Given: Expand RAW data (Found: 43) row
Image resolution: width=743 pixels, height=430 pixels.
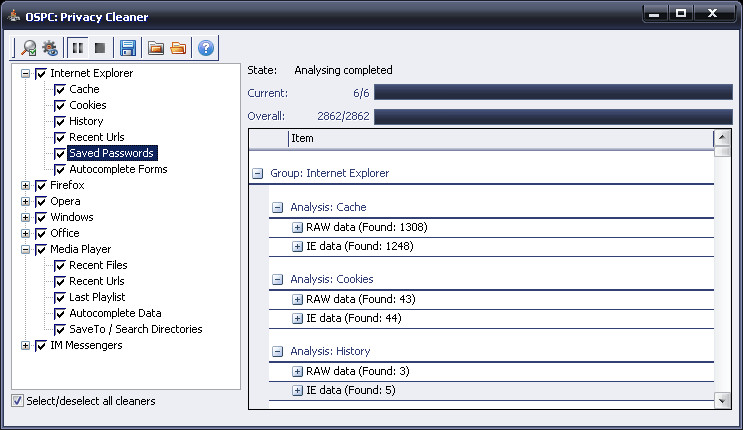Looking at the screenshot, I should 297,300.
